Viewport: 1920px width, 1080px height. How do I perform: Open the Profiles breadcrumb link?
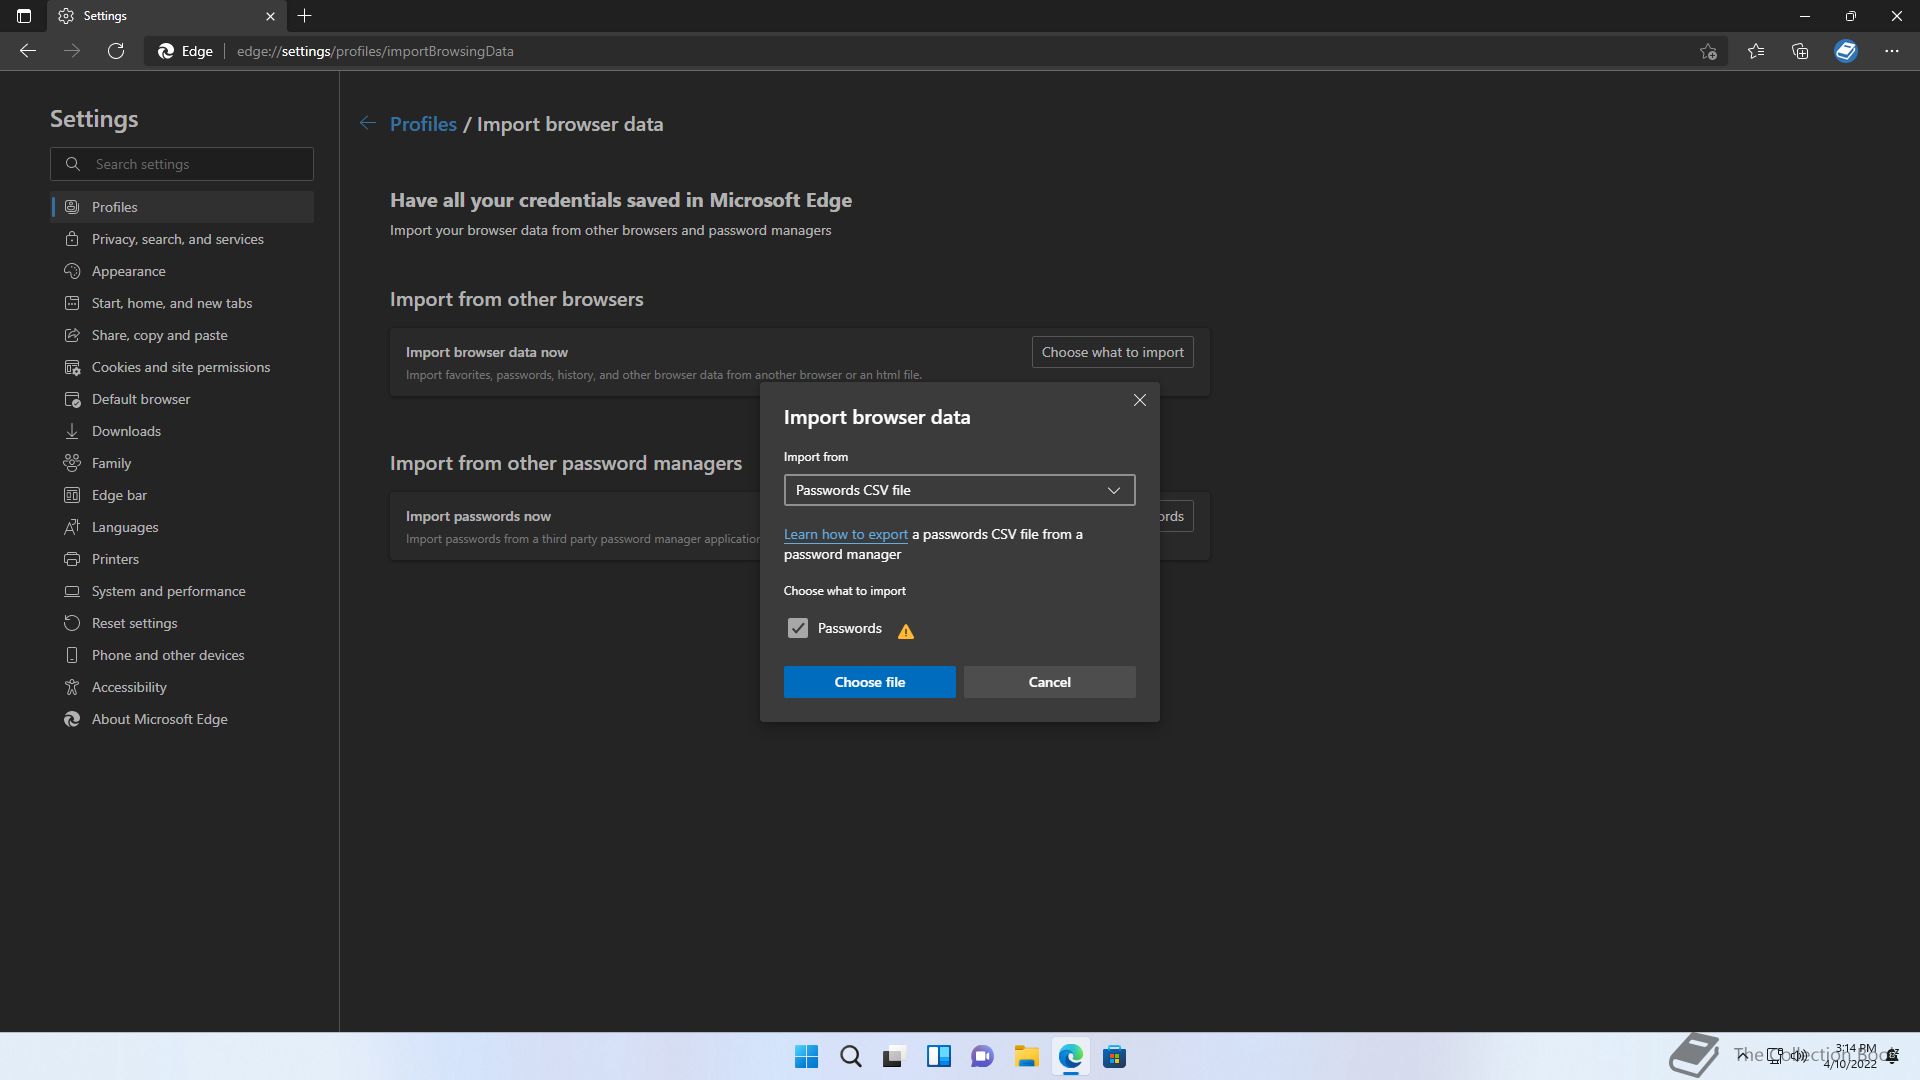423,124
